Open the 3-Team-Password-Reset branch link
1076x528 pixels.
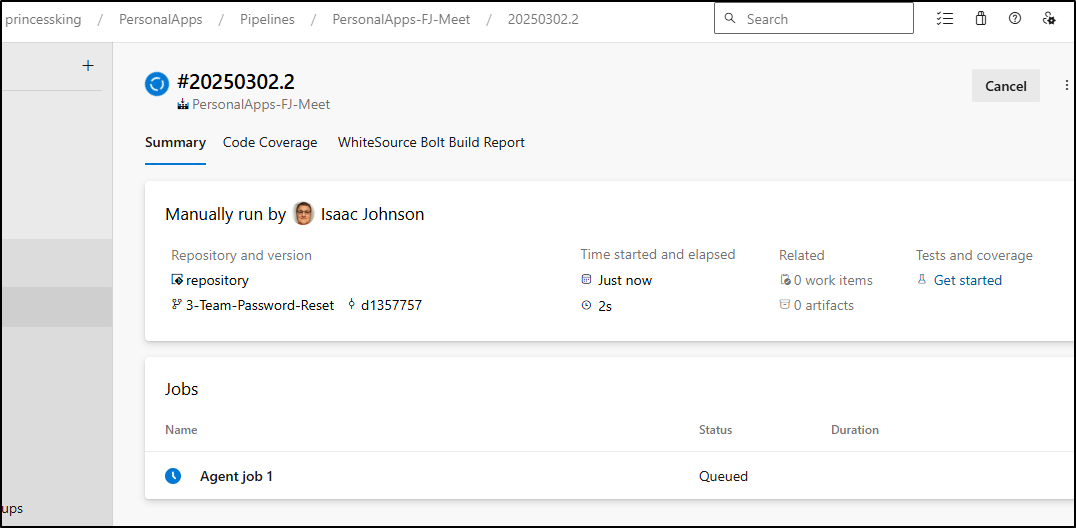[260, 306]
